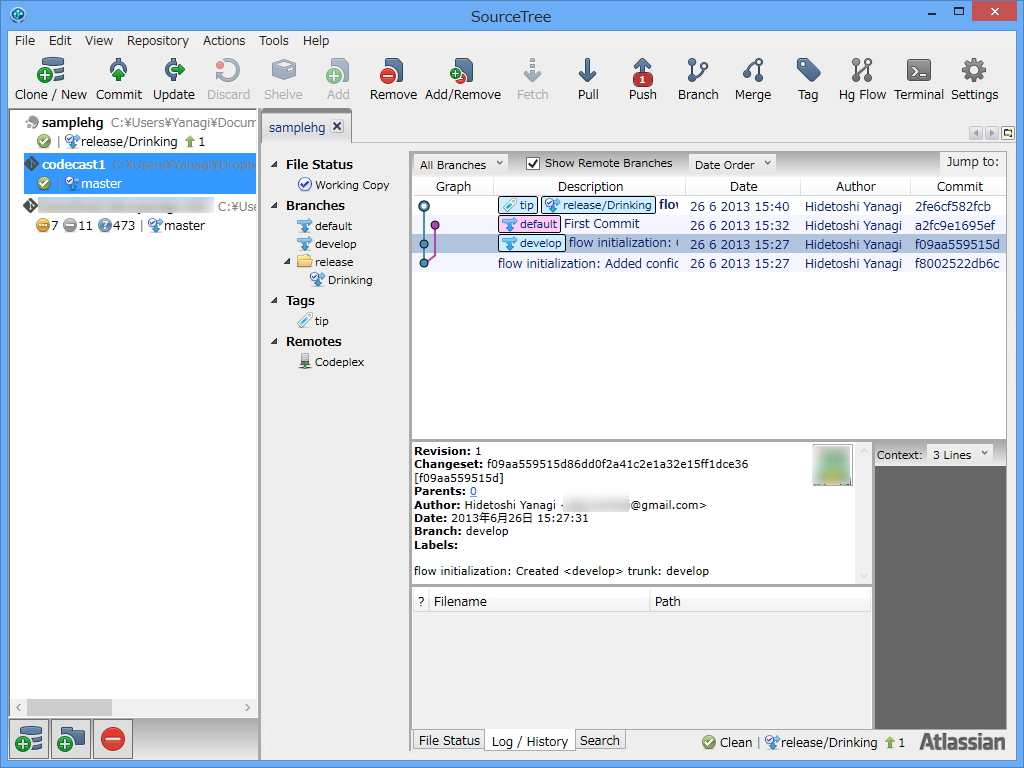Switch to the Log / History tab
The height and width of the screenshot is (768, 1024).
(x=530, y=741)
